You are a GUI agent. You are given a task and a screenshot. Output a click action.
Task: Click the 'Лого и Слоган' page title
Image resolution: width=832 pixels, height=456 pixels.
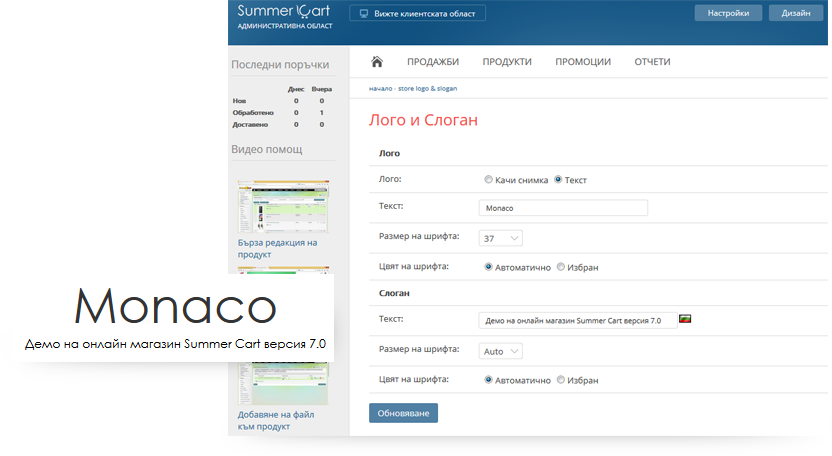(423, 120)
